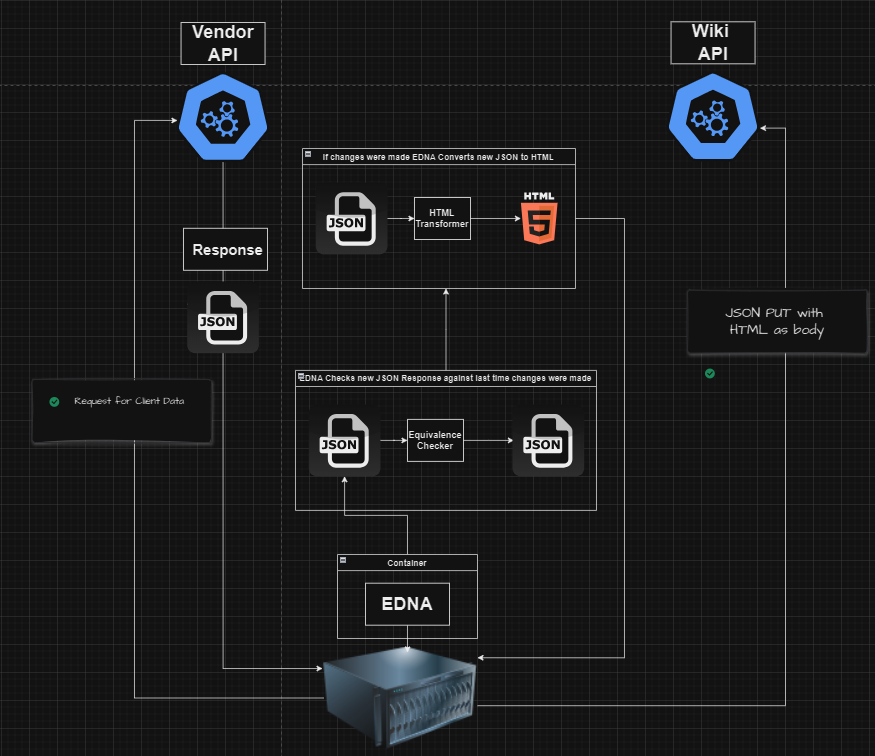The width and height of the screenshot is (875, 756).
Task: Select the Vendor API title label
Action: pyautogui.click(x=222, y=43)
